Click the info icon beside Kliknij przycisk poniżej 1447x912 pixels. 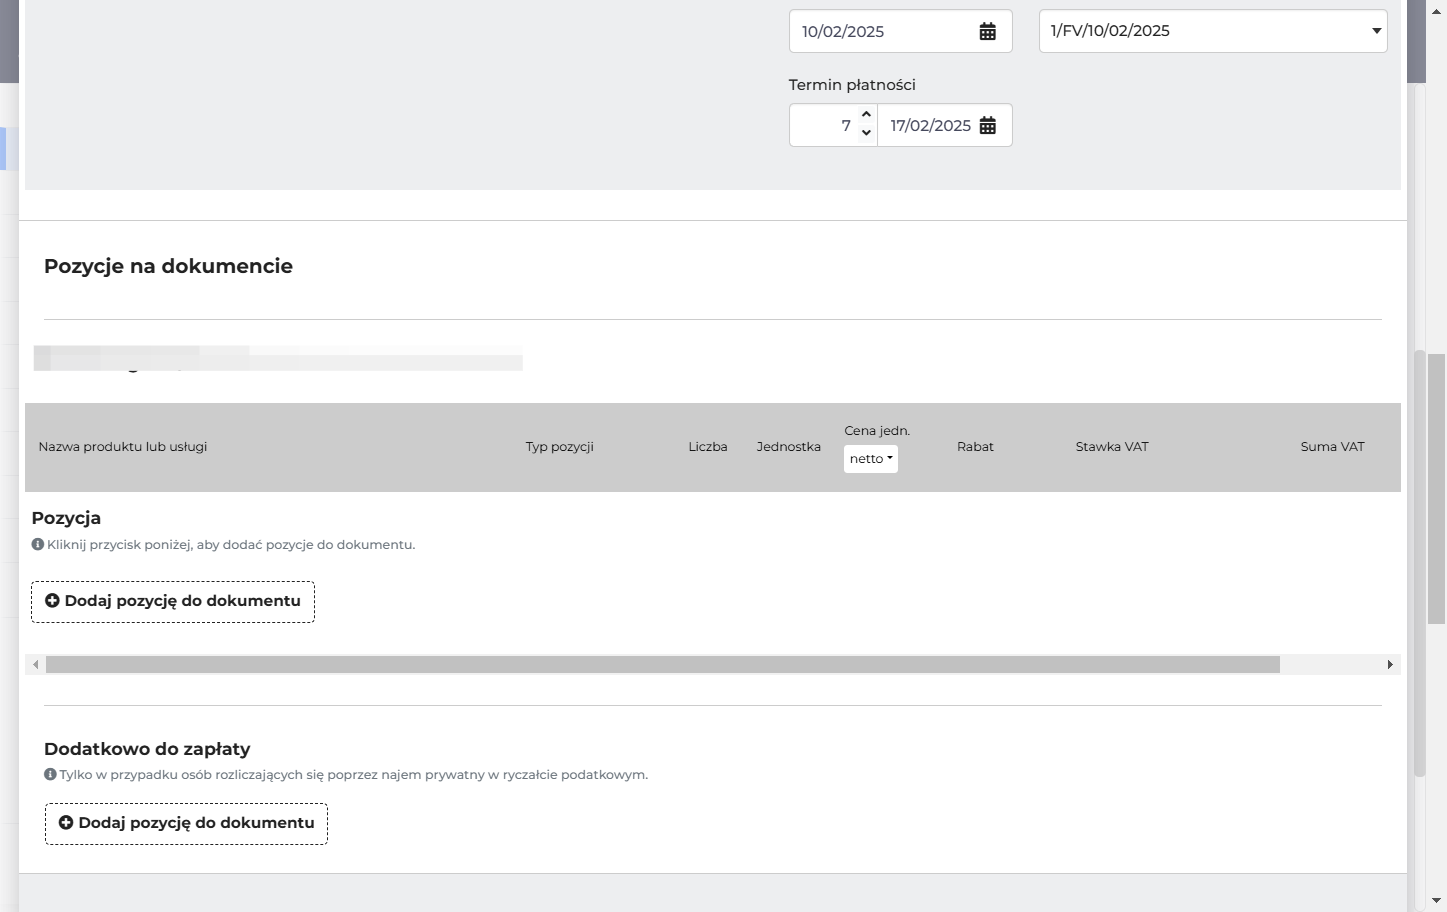(38, 545)
